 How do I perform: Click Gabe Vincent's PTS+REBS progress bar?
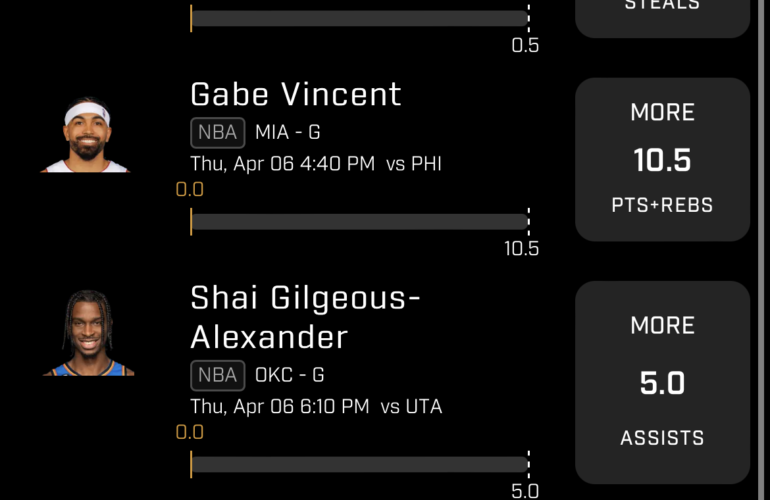click(x=359, y=221)
